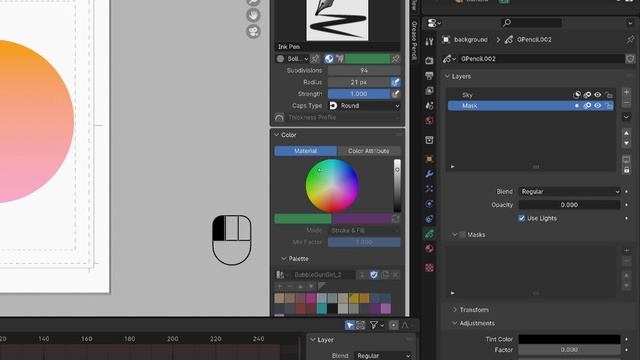Click the purple secondary color swatch
Screen dimensions: 640x360
(x=361, y=219)
